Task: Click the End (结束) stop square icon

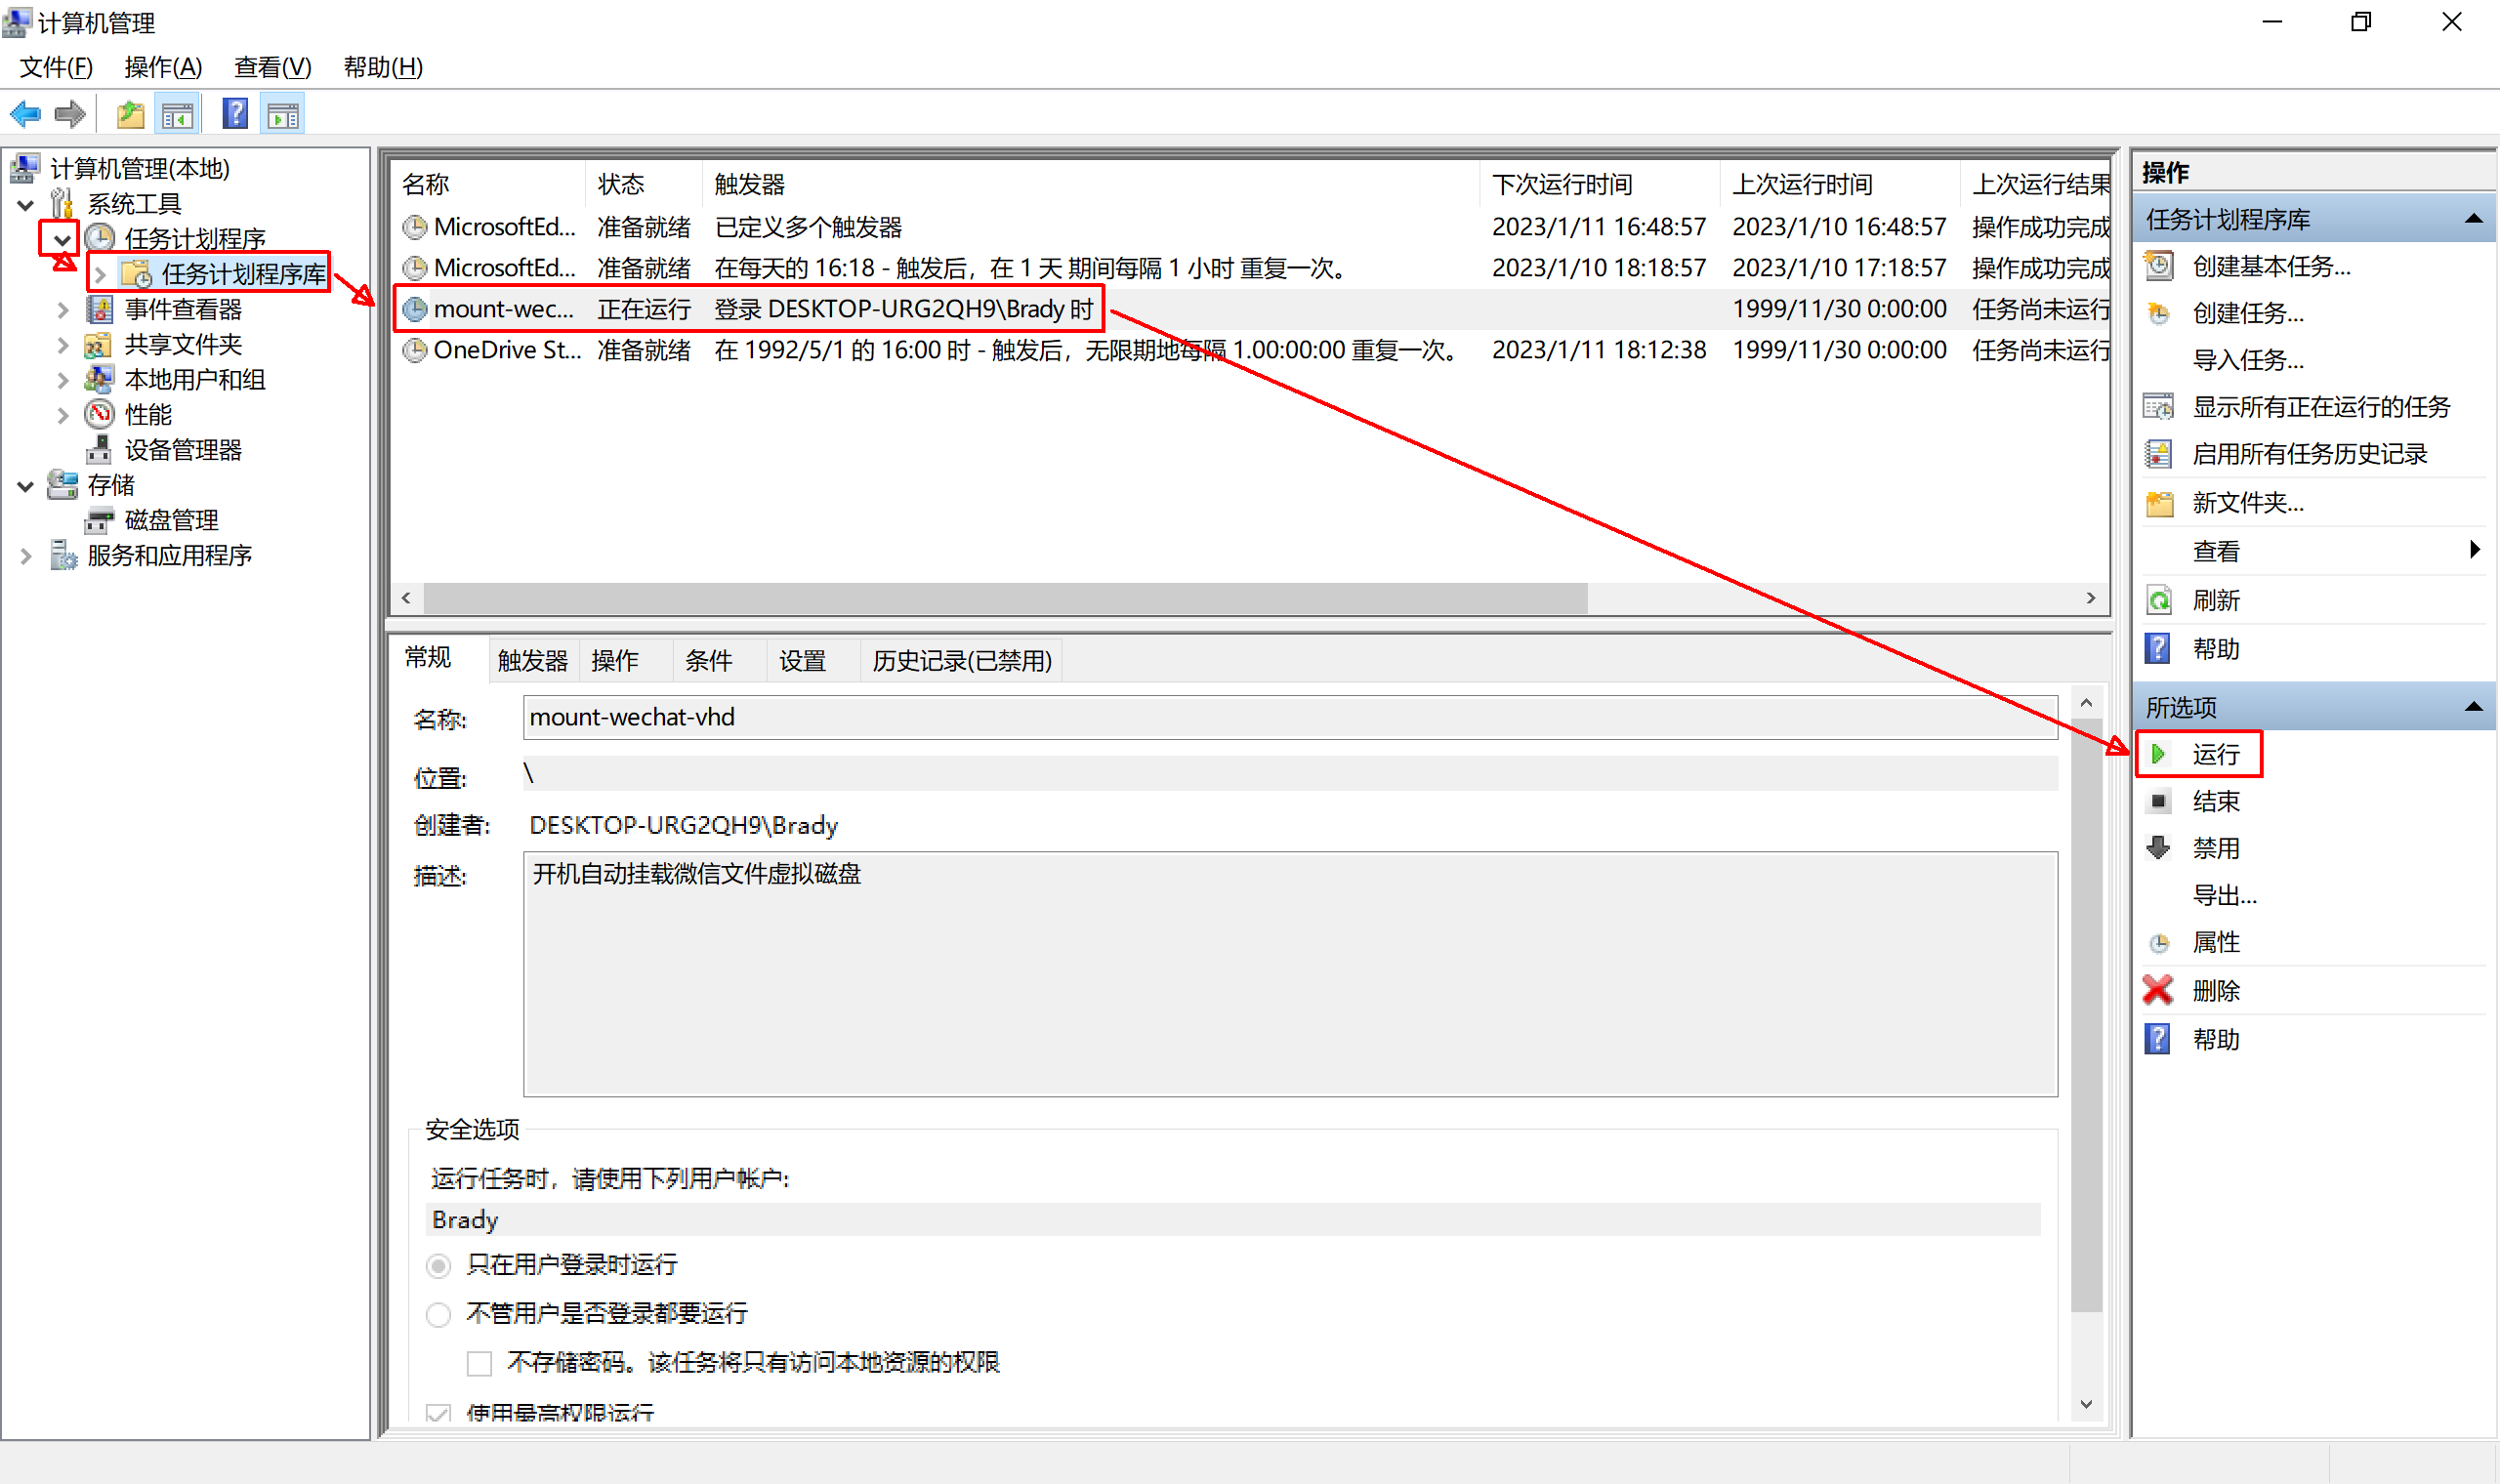Action: tap(2158, 801)
